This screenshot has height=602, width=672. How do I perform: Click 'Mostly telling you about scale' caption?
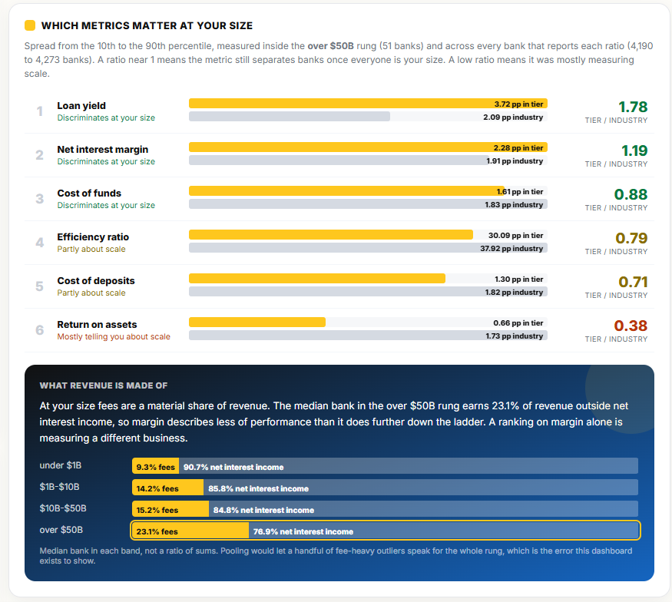coord(114,336)
